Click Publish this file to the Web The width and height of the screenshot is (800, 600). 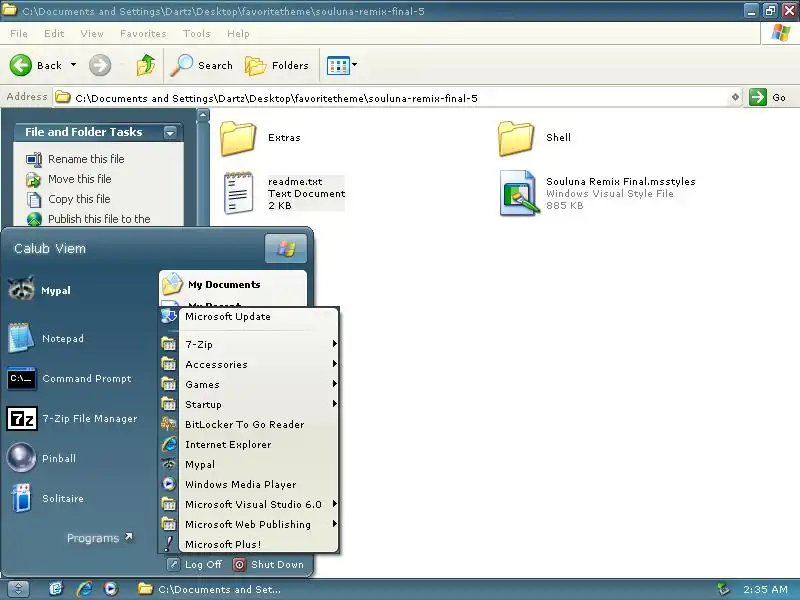tap(99, 219)
